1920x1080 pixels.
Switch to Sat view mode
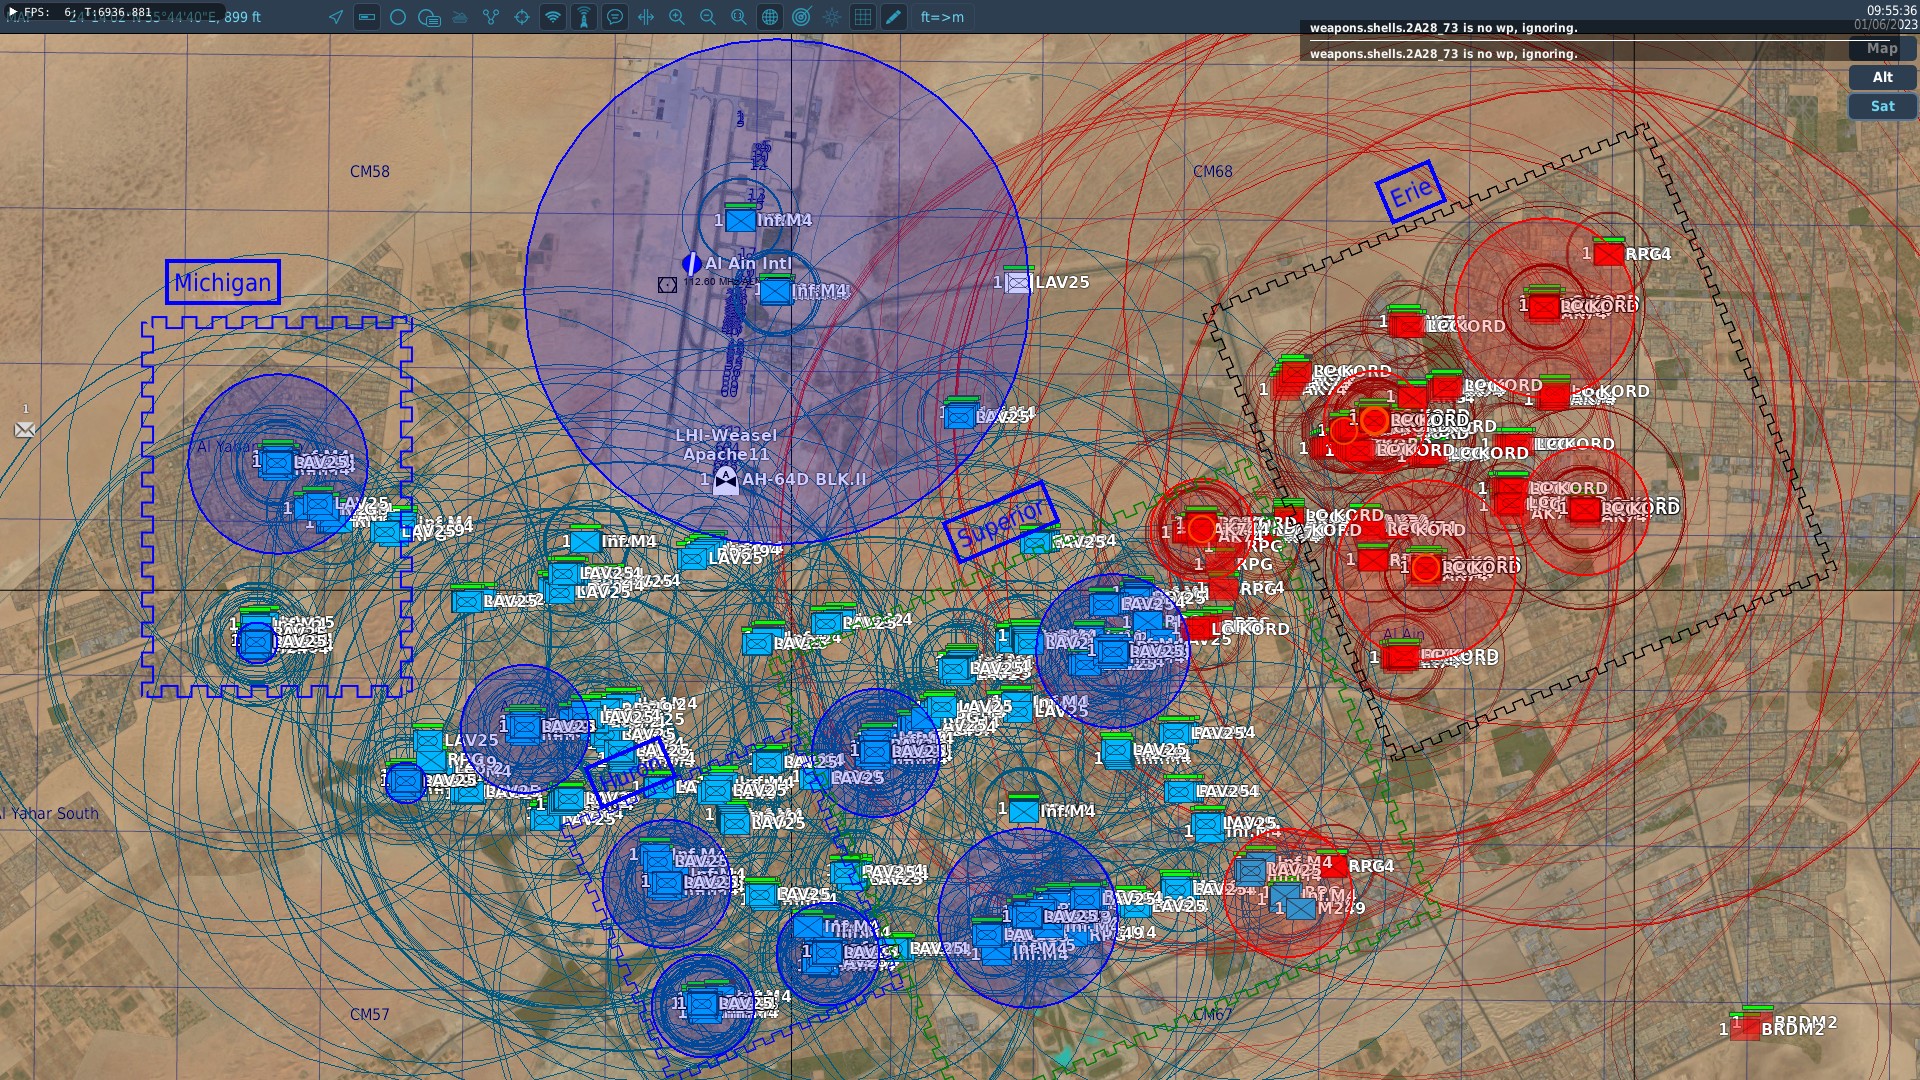click(1882, 106)
